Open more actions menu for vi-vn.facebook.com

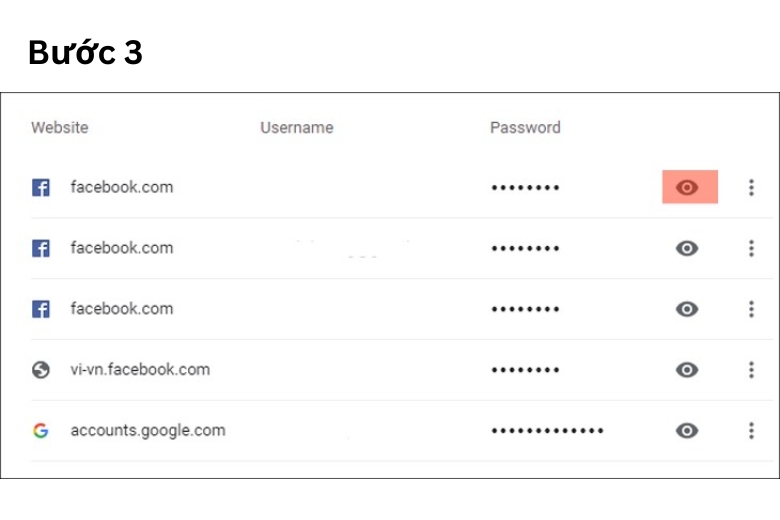click(751, 370)
